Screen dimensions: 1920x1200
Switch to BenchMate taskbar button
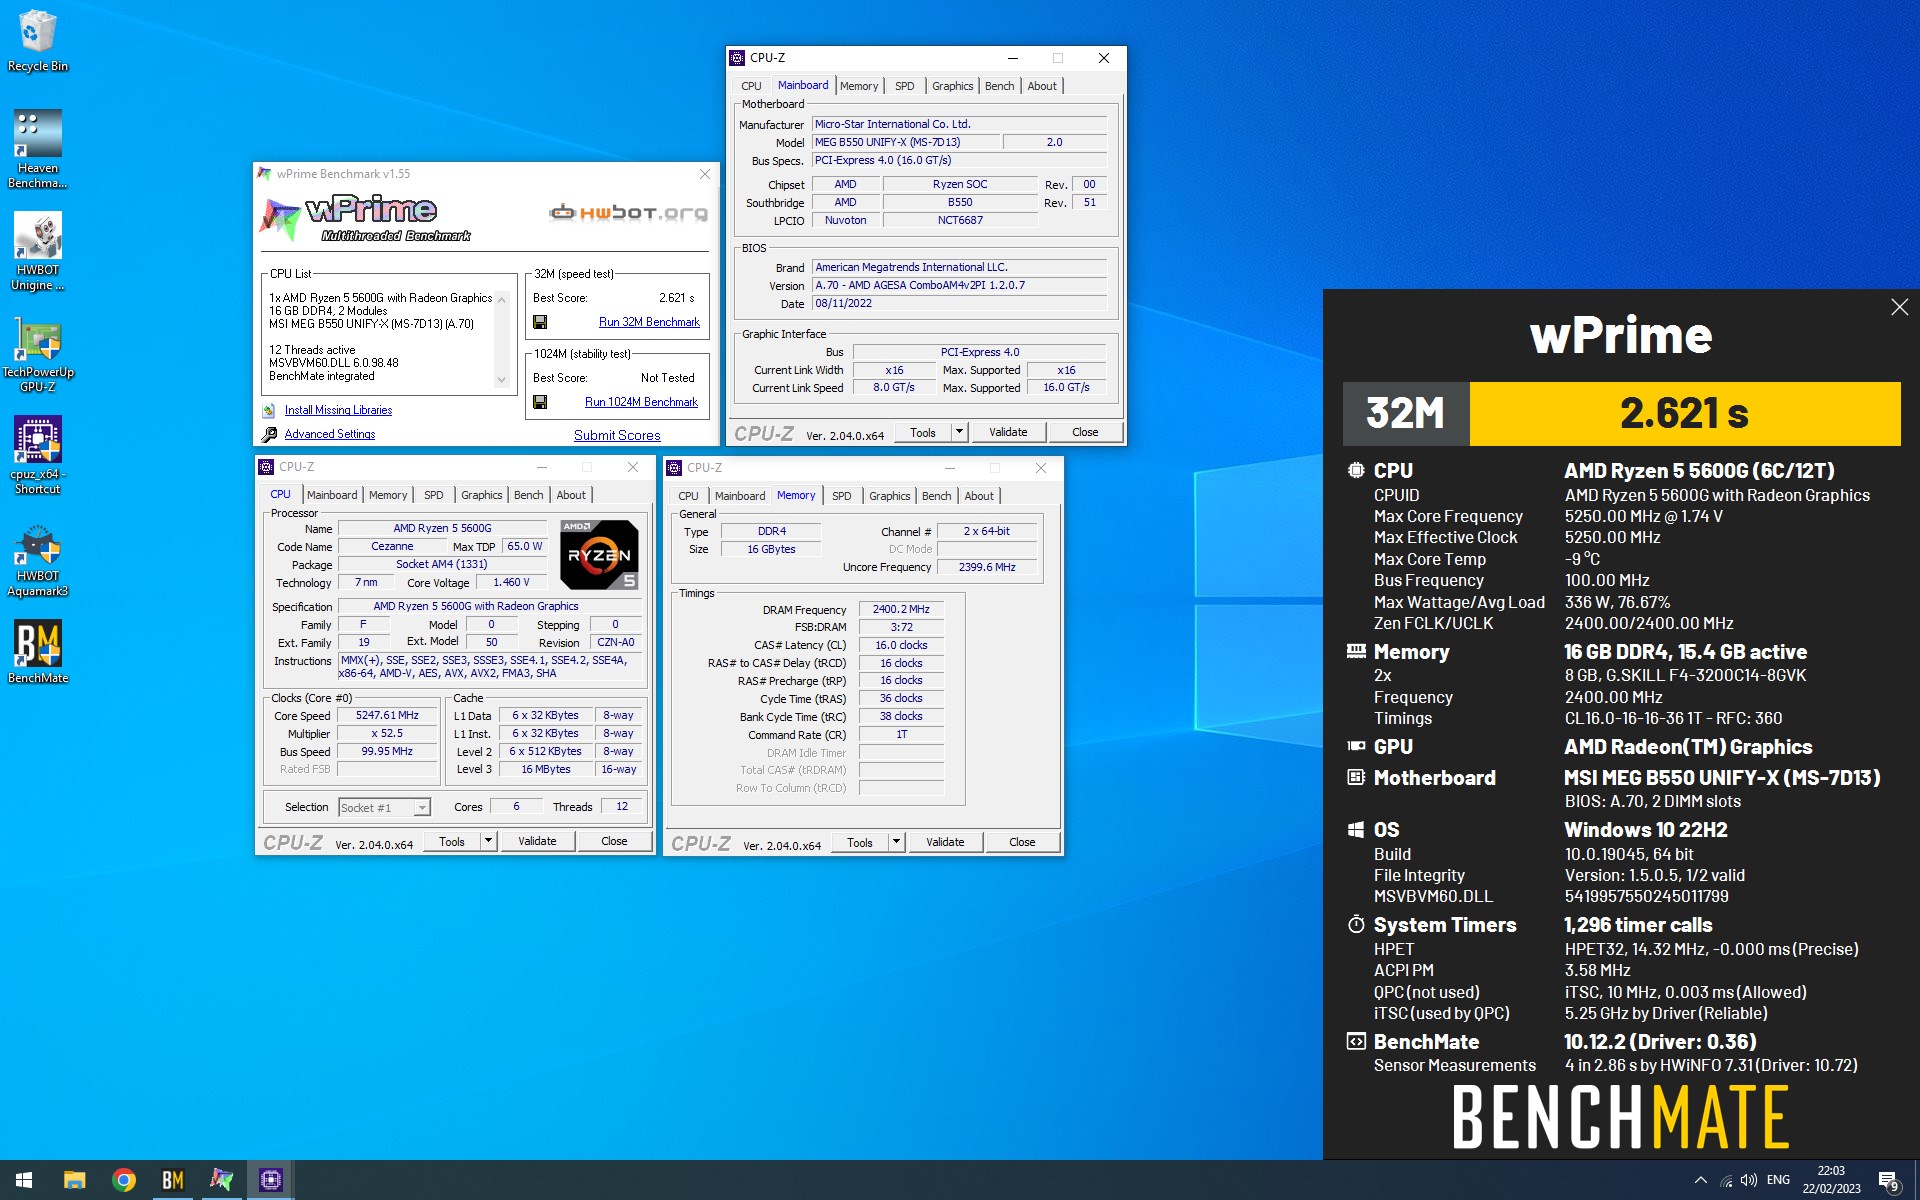click(x=173, y=1180)
